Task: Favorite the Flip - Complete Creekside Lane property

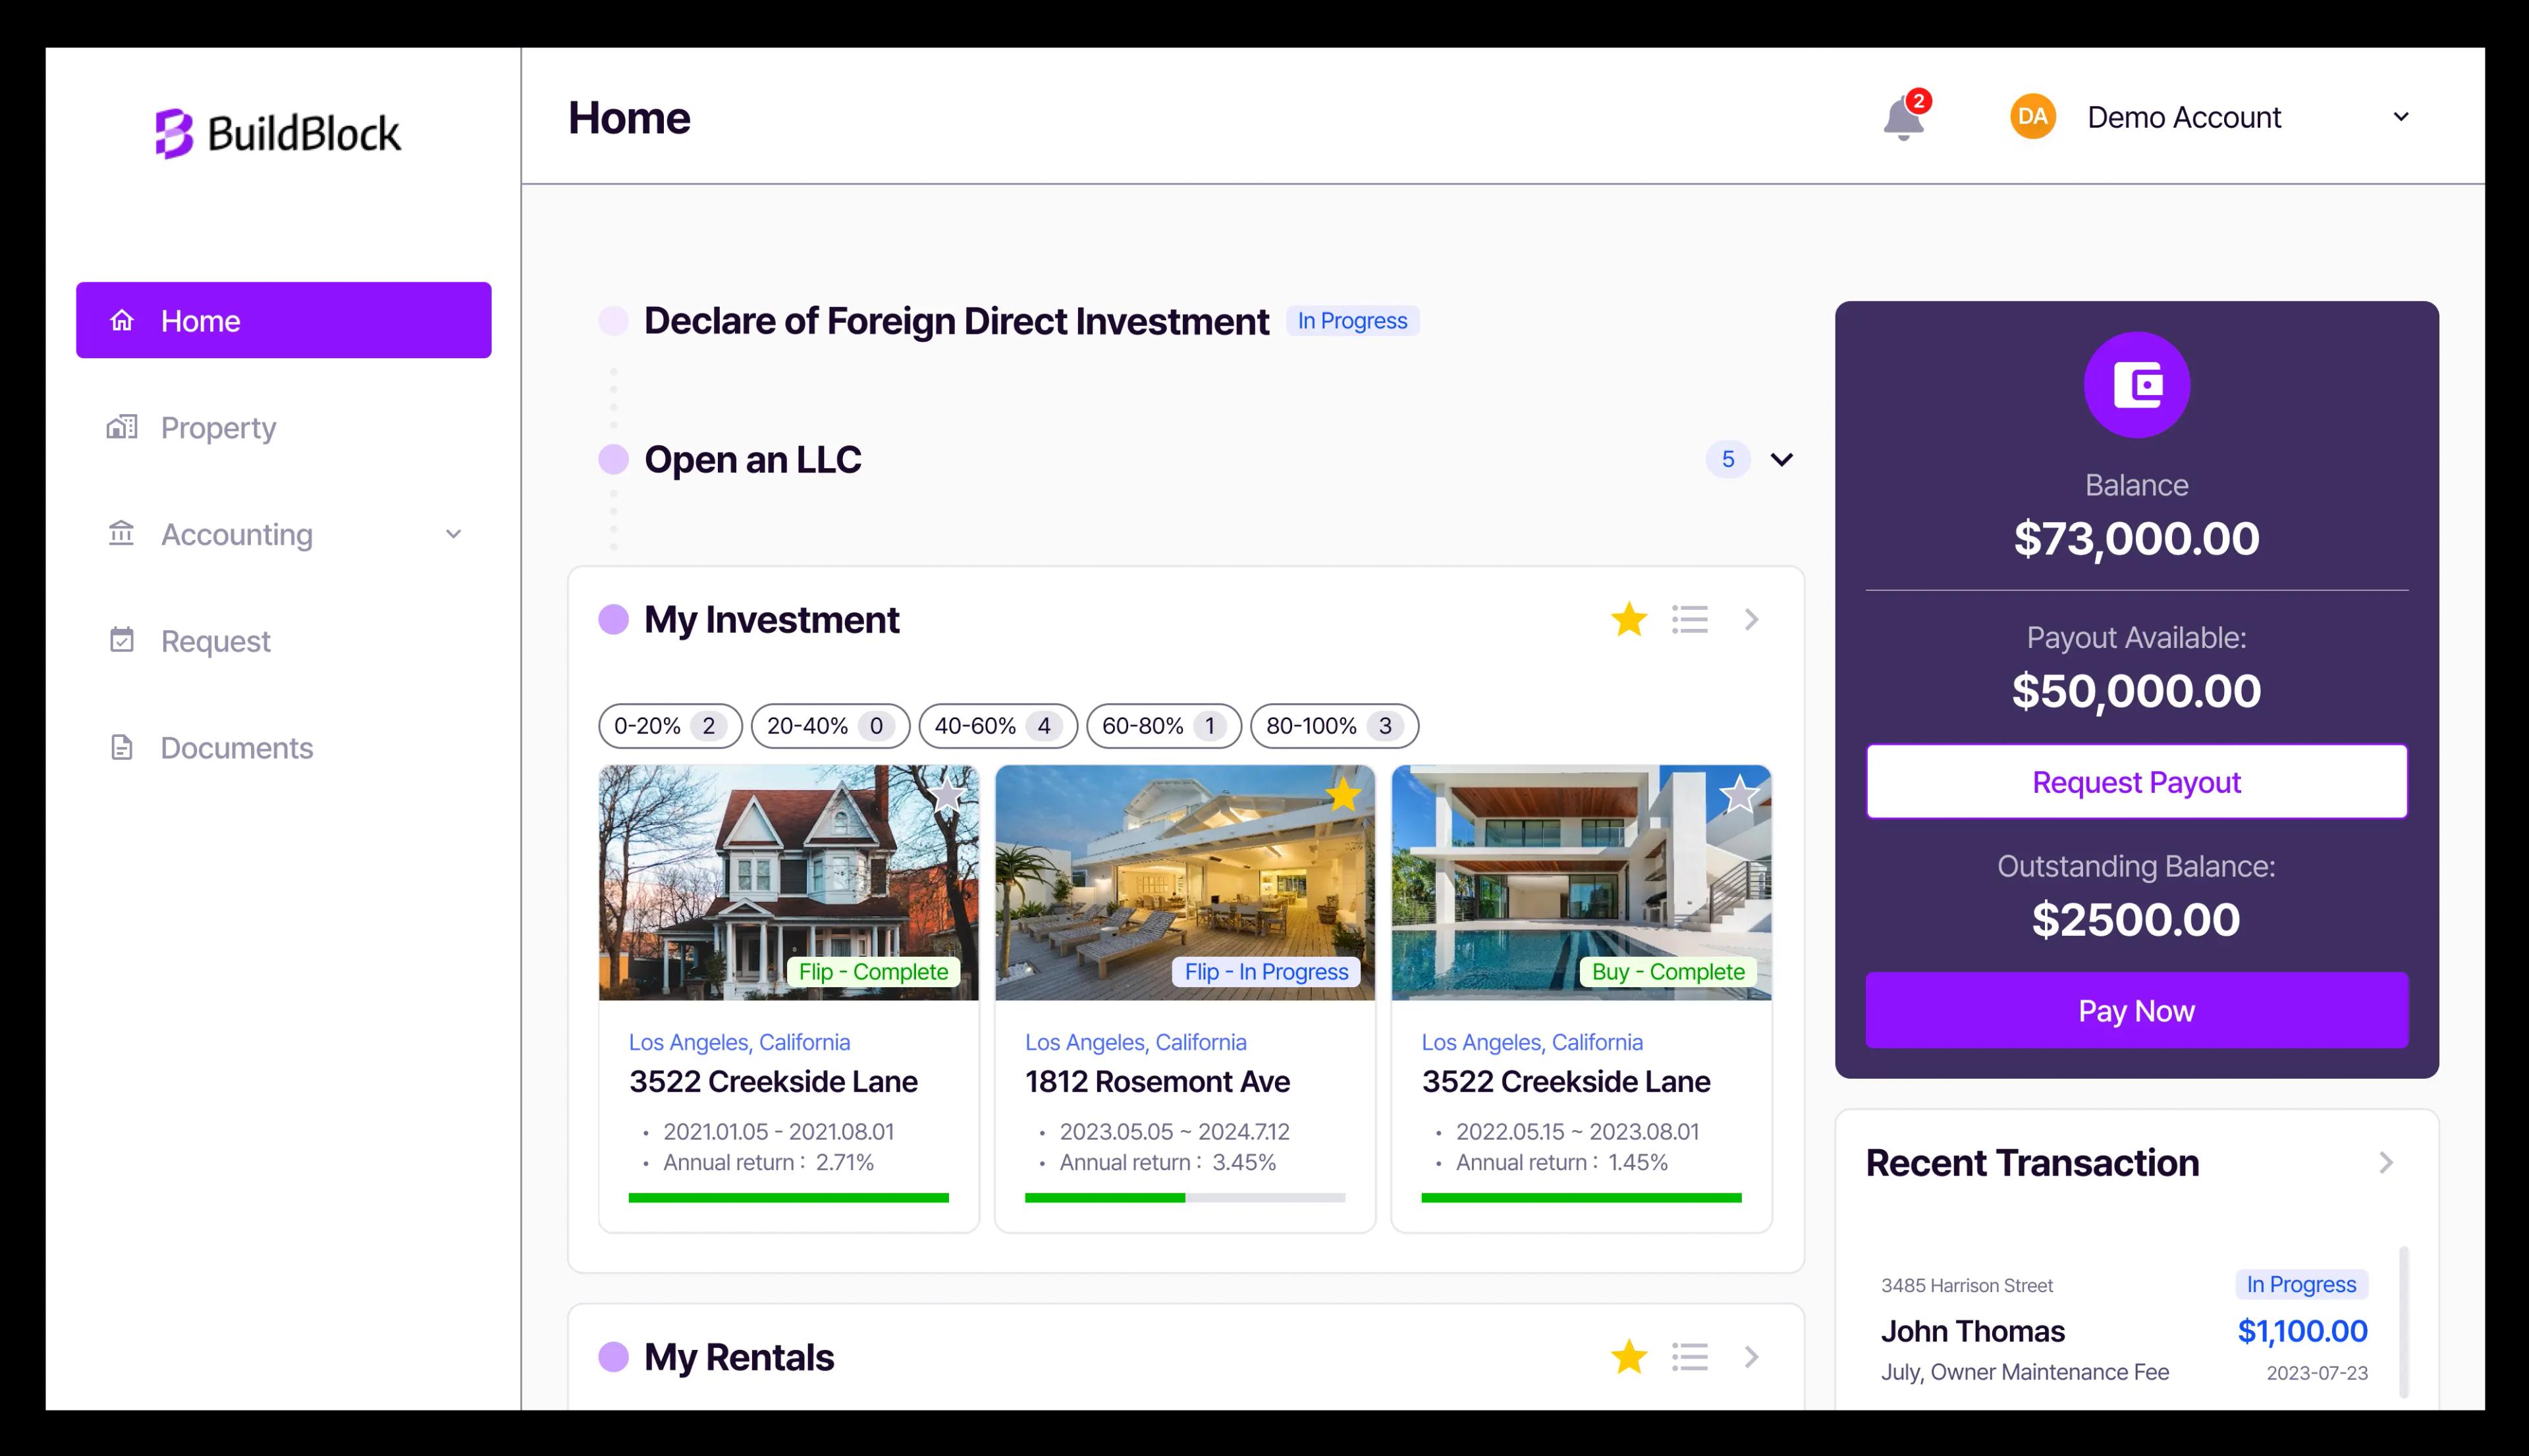Action: coord(946,795)
